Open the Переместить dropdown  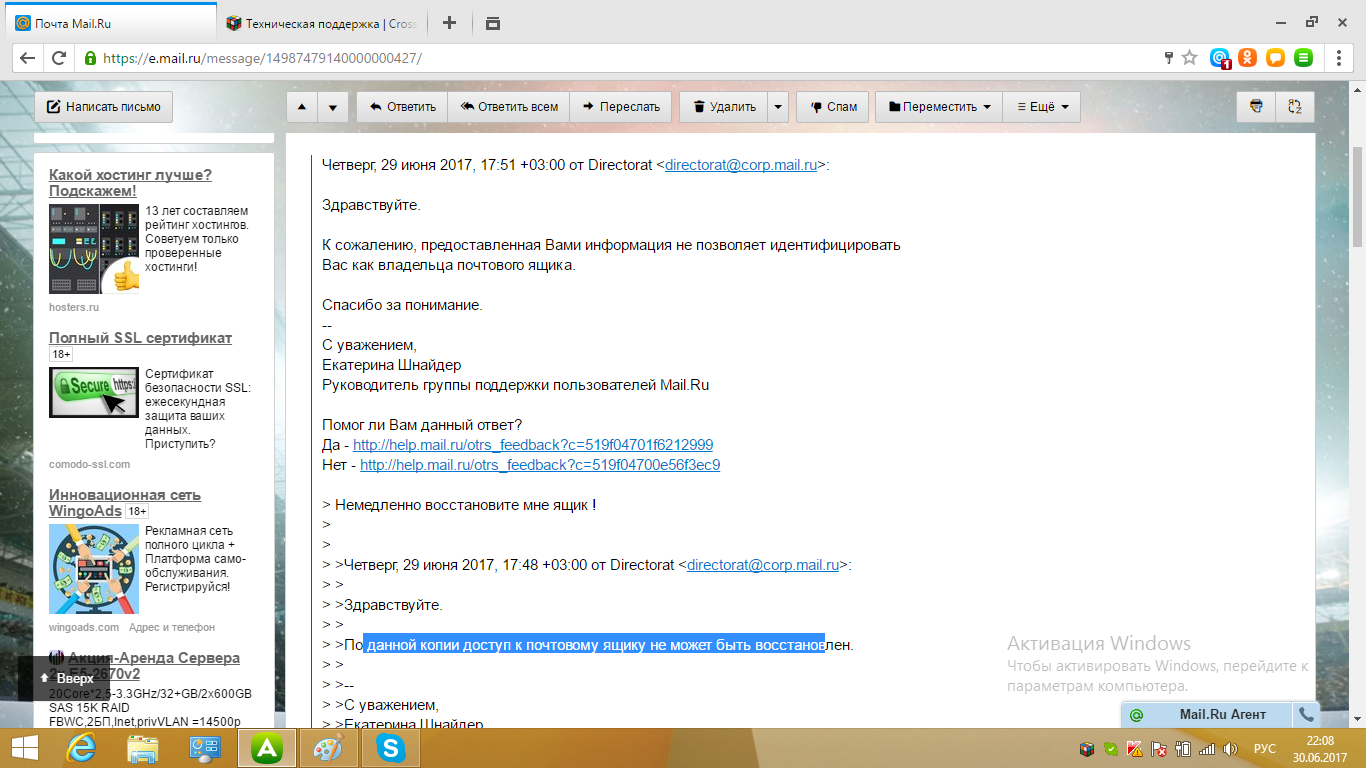[x=939, y=107]
